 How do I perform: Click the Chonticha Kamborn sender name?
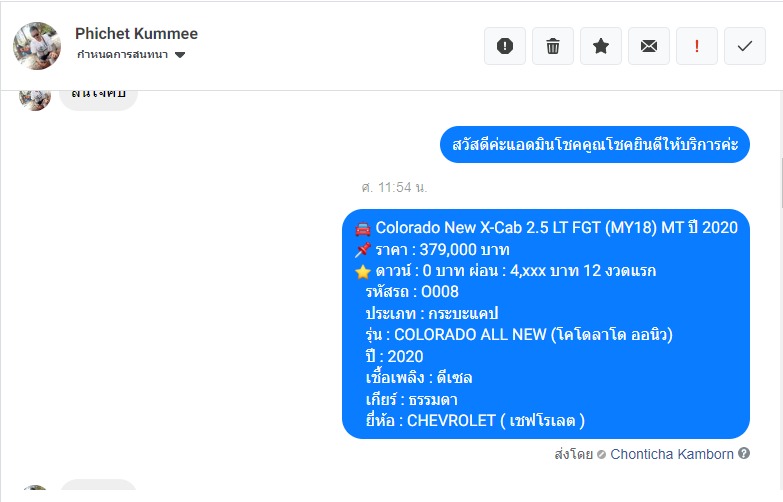pyautogui.click(x=672, y=454)
